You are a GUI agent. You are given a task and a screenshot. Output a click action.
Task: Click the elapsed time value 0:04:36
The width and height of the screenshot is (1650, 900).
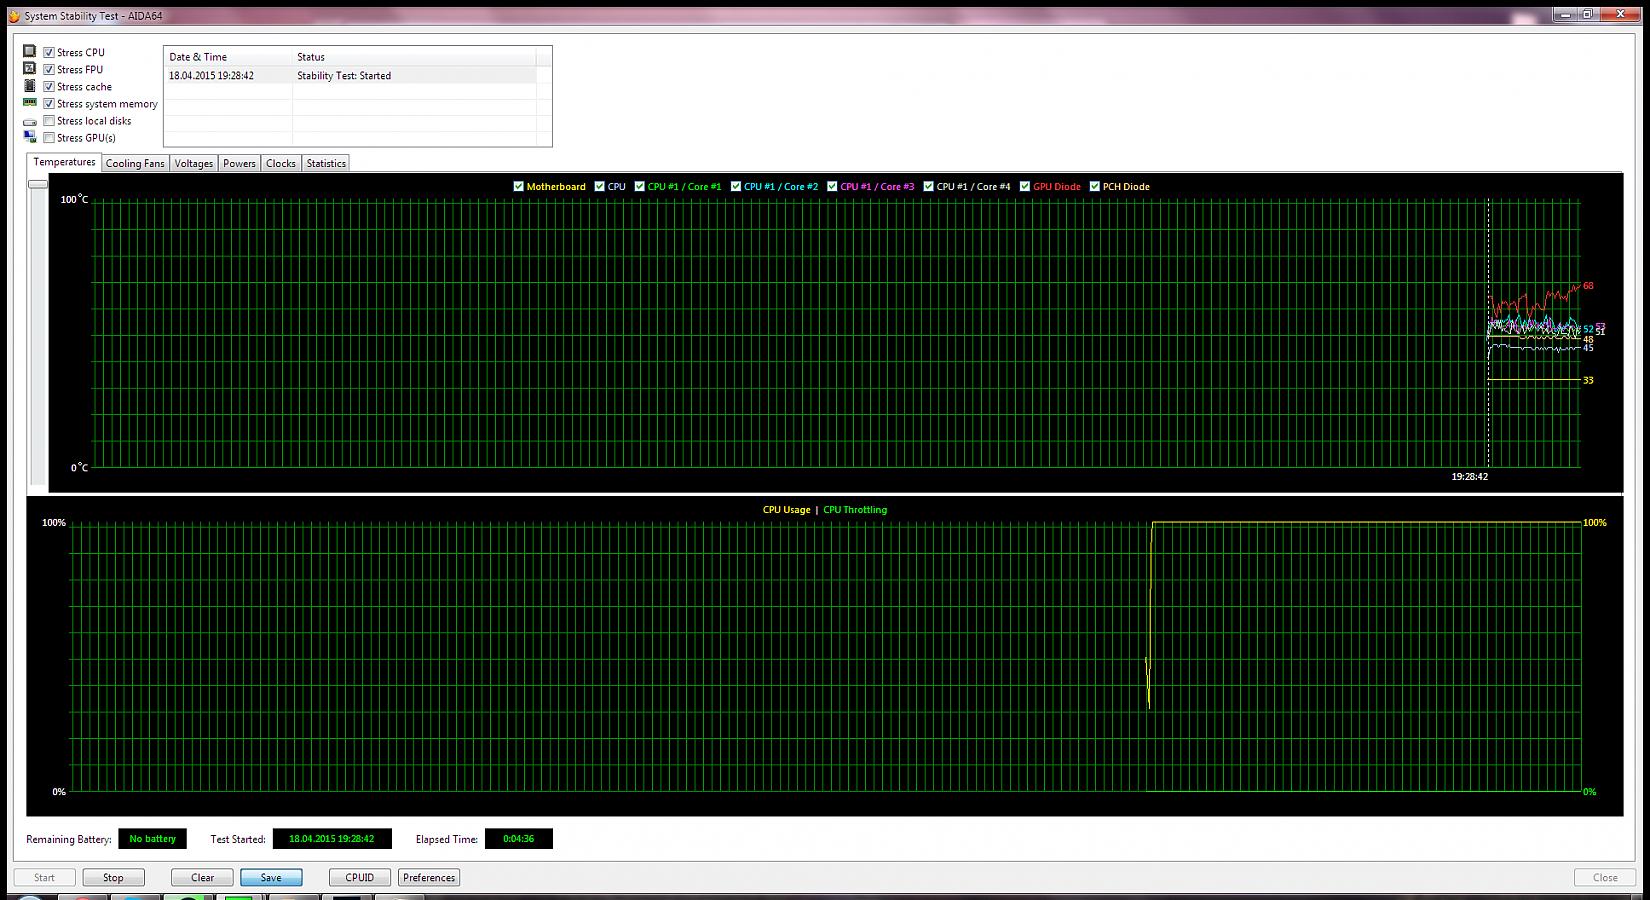click(518, 839)
